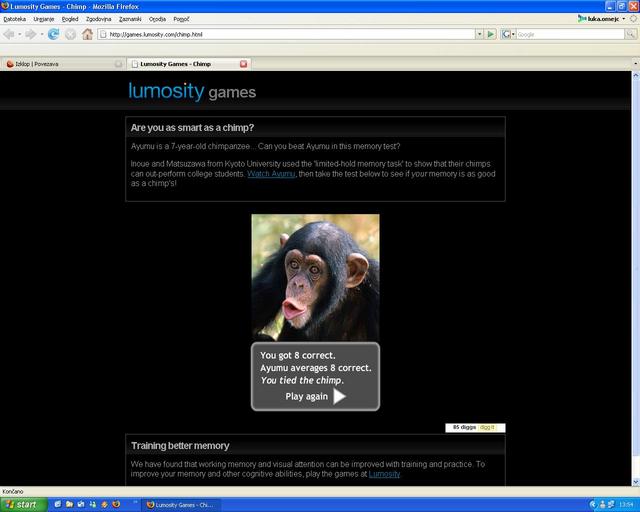640x512 pixels.
Task: Select the Lumosity Games - Chimp tab
Action: 189,64
